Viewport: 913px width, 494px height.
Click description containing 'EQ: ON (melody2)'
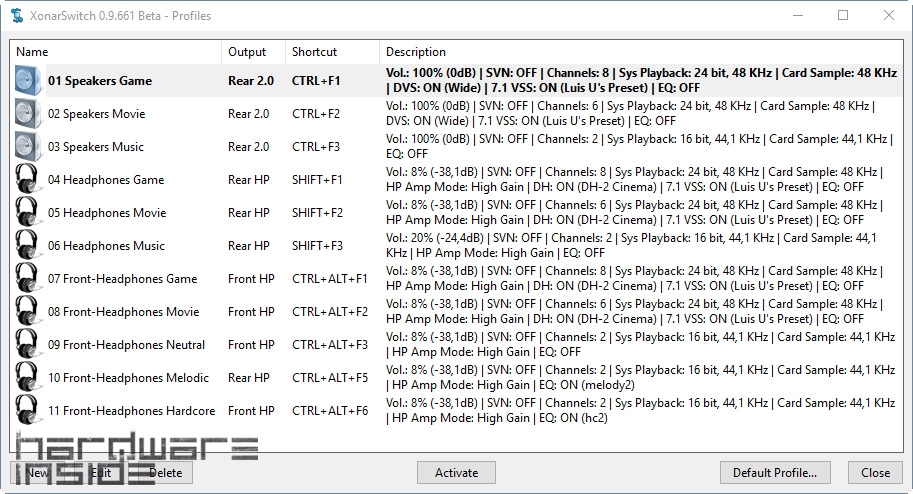pyautogui.click(x=640, y=377)
